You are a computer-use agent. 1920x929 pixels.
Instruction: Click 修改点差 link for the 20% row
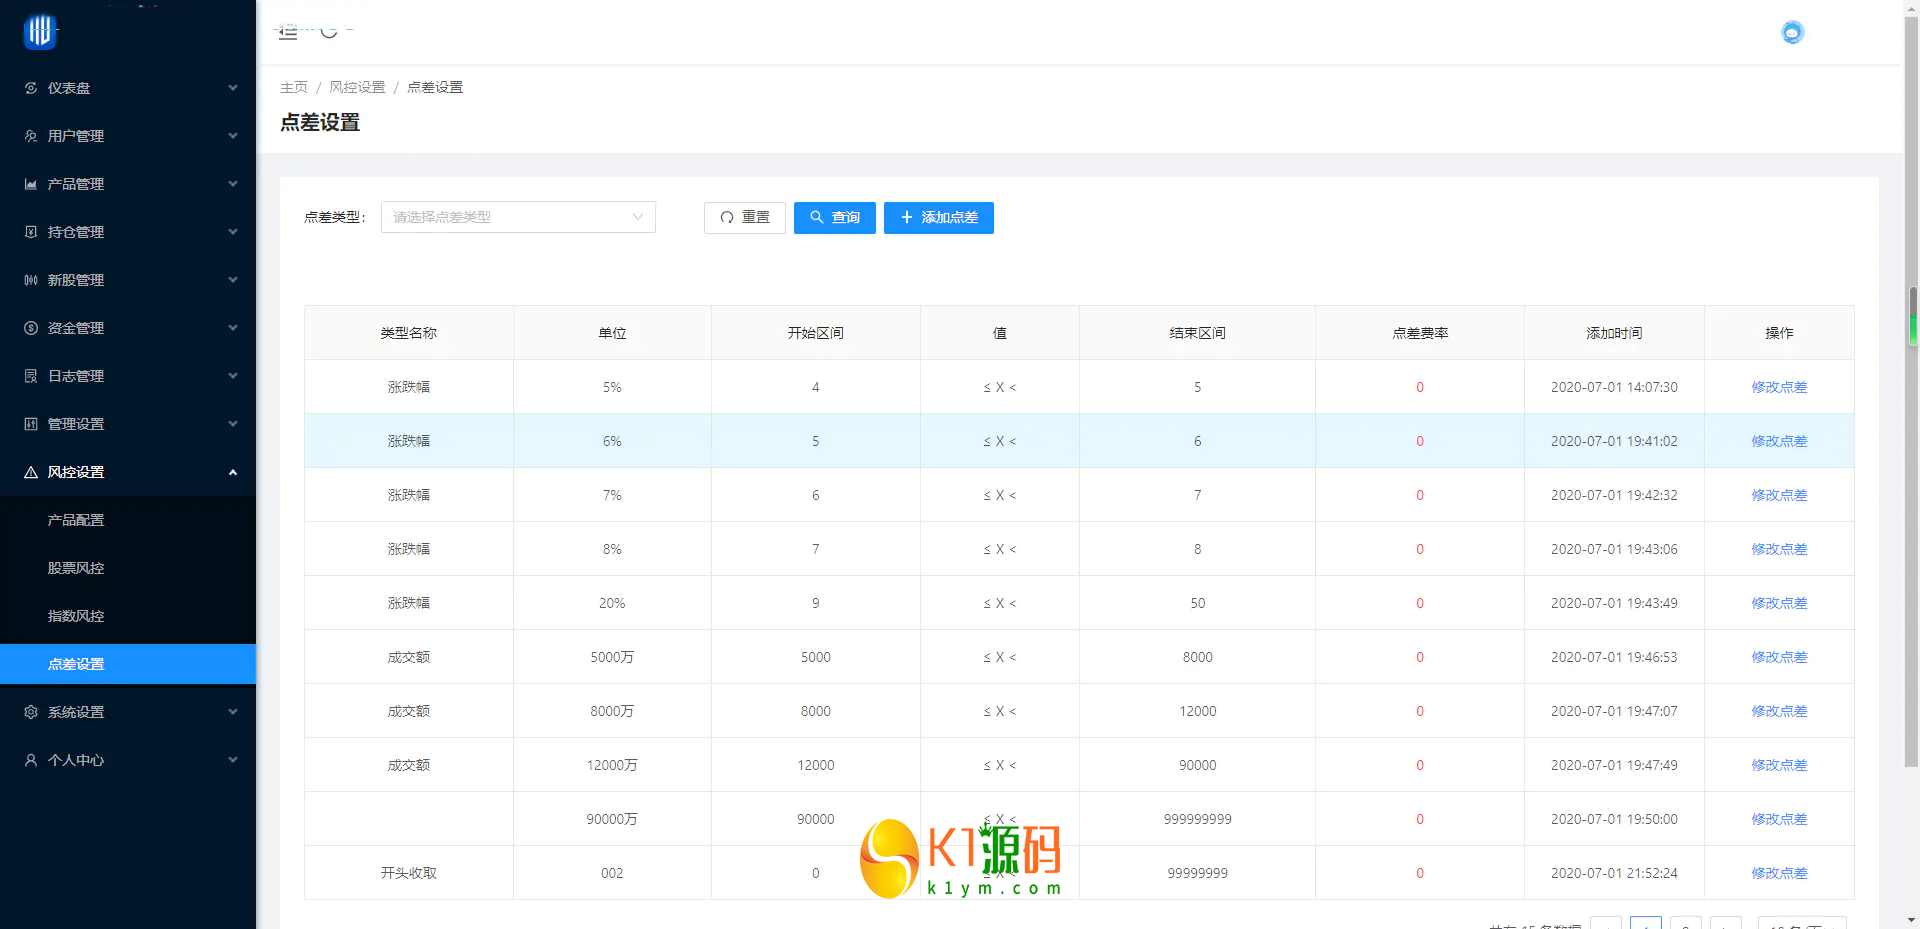coord(1779,603)
